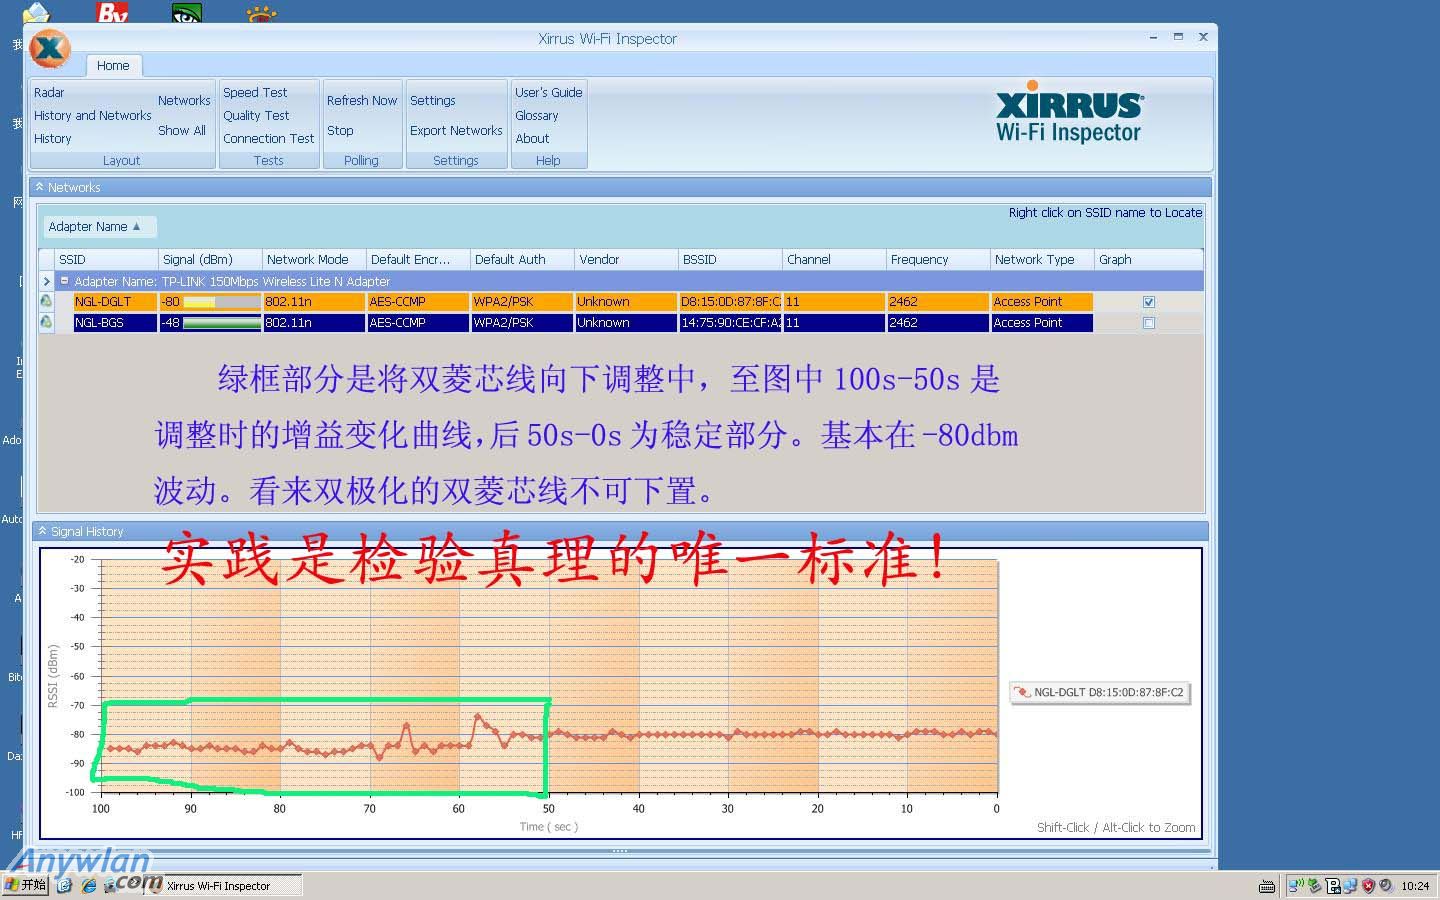This screenshot has height=900, width=1440.
Task: Check Graph checkbox for NGL-BGS
Action: 1149,323
